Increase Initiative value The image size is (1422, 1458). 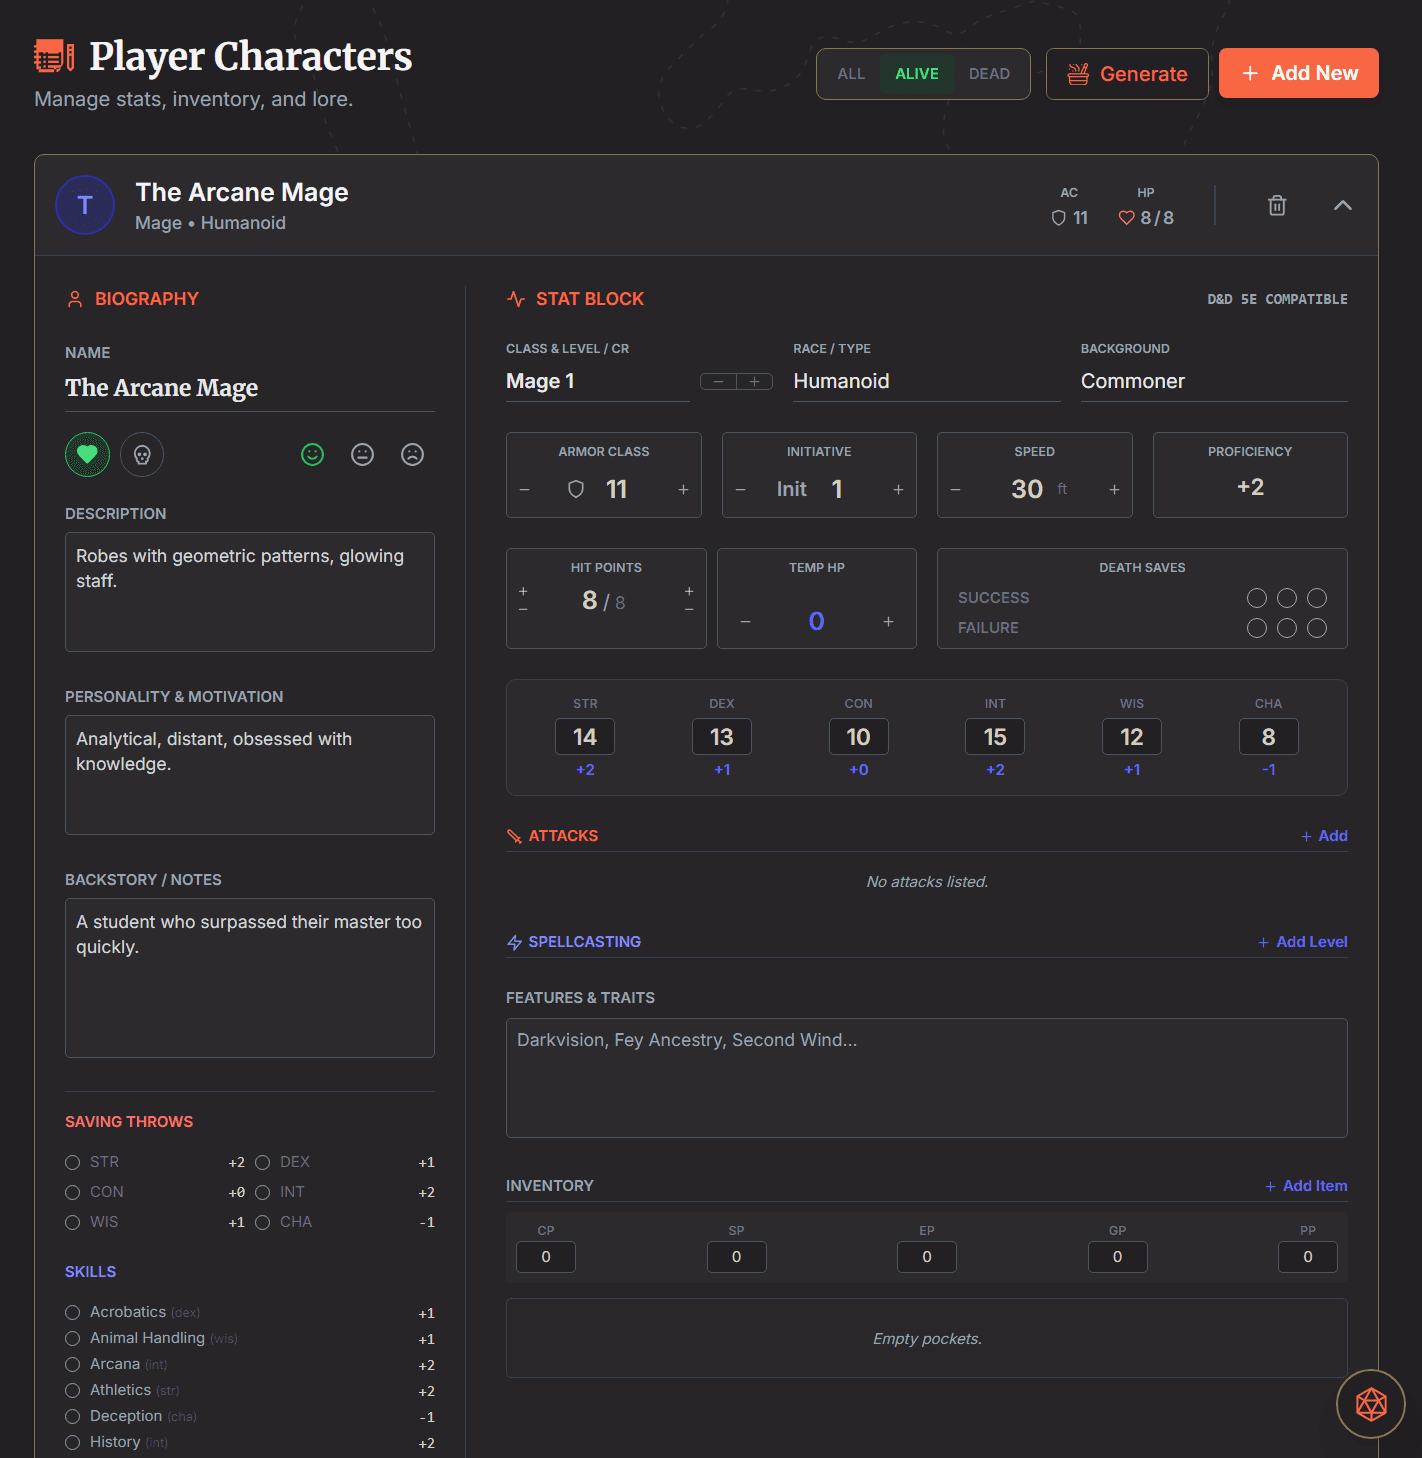(898, 490)
